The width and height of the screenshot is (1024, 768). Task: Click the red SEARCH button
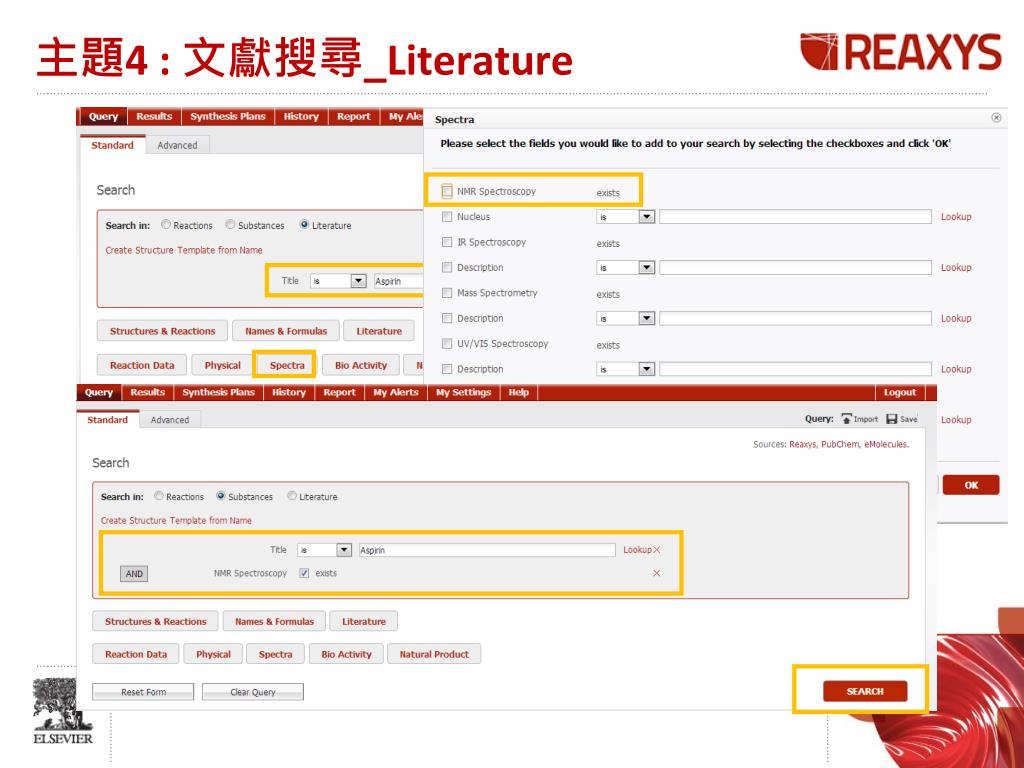coord(865,691)
